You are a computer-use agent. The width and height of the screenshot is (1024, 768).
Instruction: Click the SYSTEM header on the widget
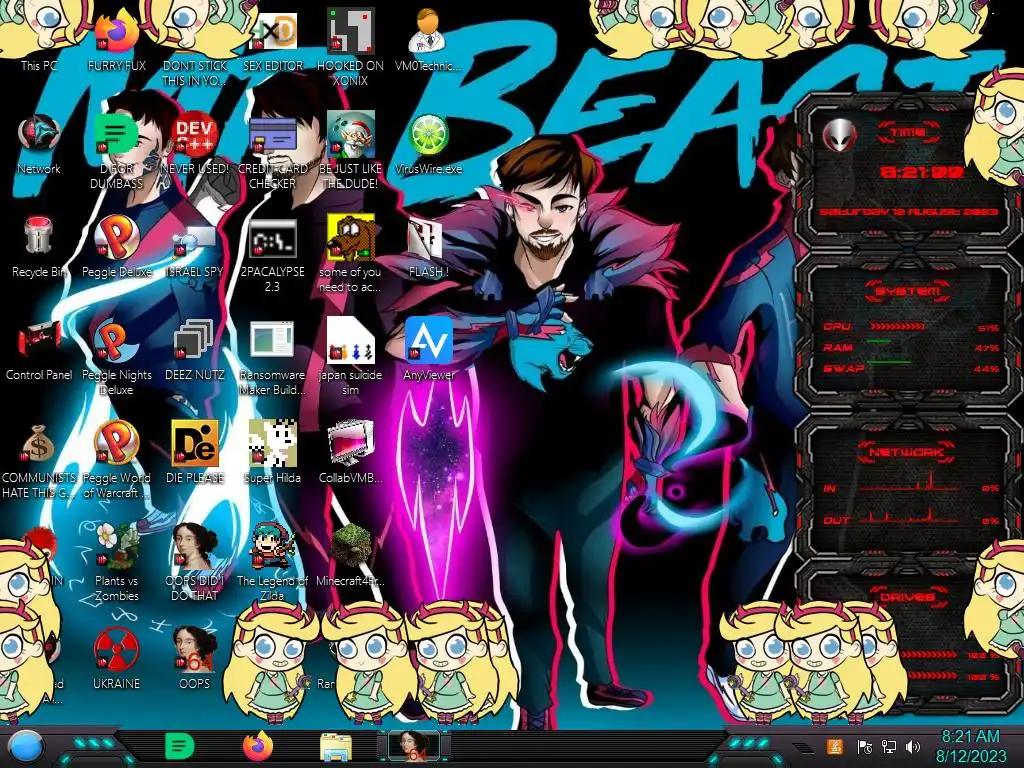tap(908, 291)
